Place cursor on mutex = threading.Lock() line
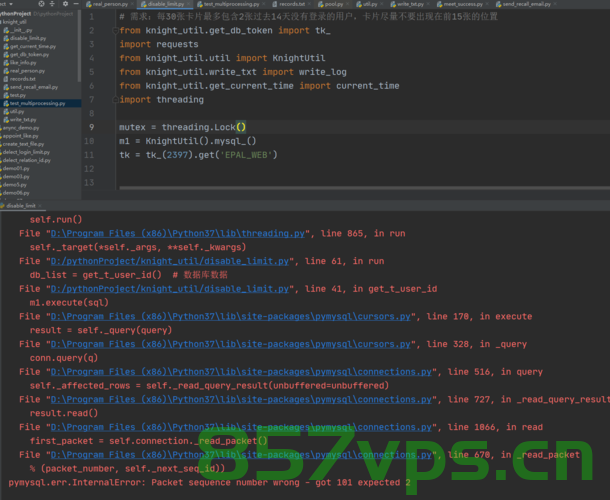 click(x=182, y=127)
